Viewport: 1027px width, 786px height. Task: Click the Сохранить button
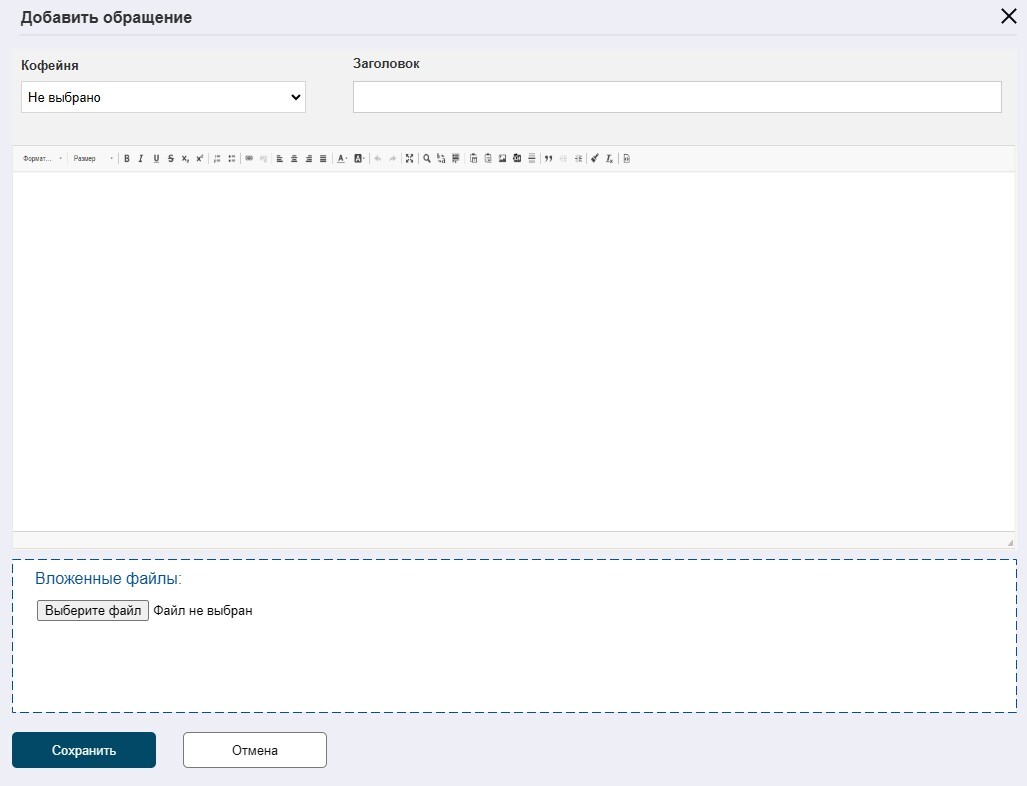pyautogui.click(x=84, y=750)
